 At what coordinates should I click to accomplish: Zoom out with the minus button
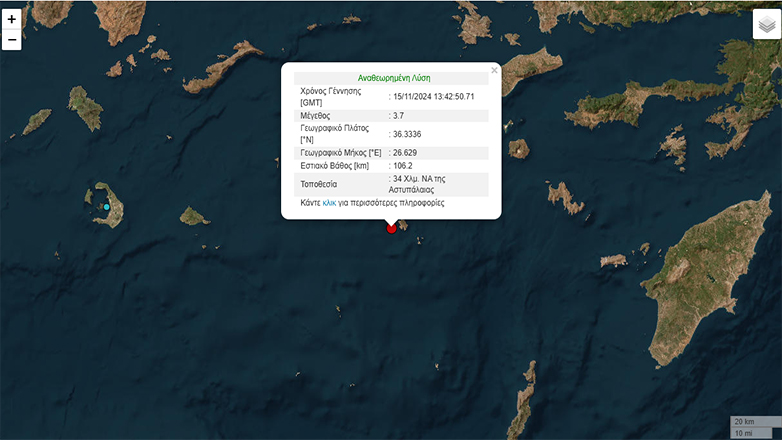pyautogui.click(x=12, y=41)
